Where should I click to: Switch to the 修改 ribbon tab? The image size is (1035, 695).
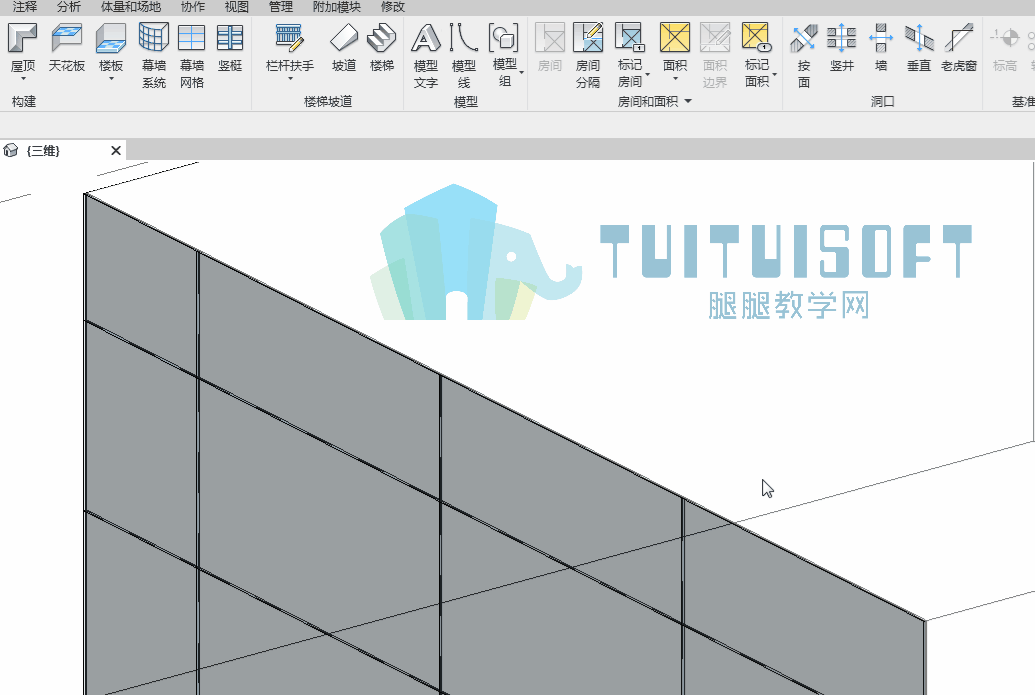tap(393, 7)
